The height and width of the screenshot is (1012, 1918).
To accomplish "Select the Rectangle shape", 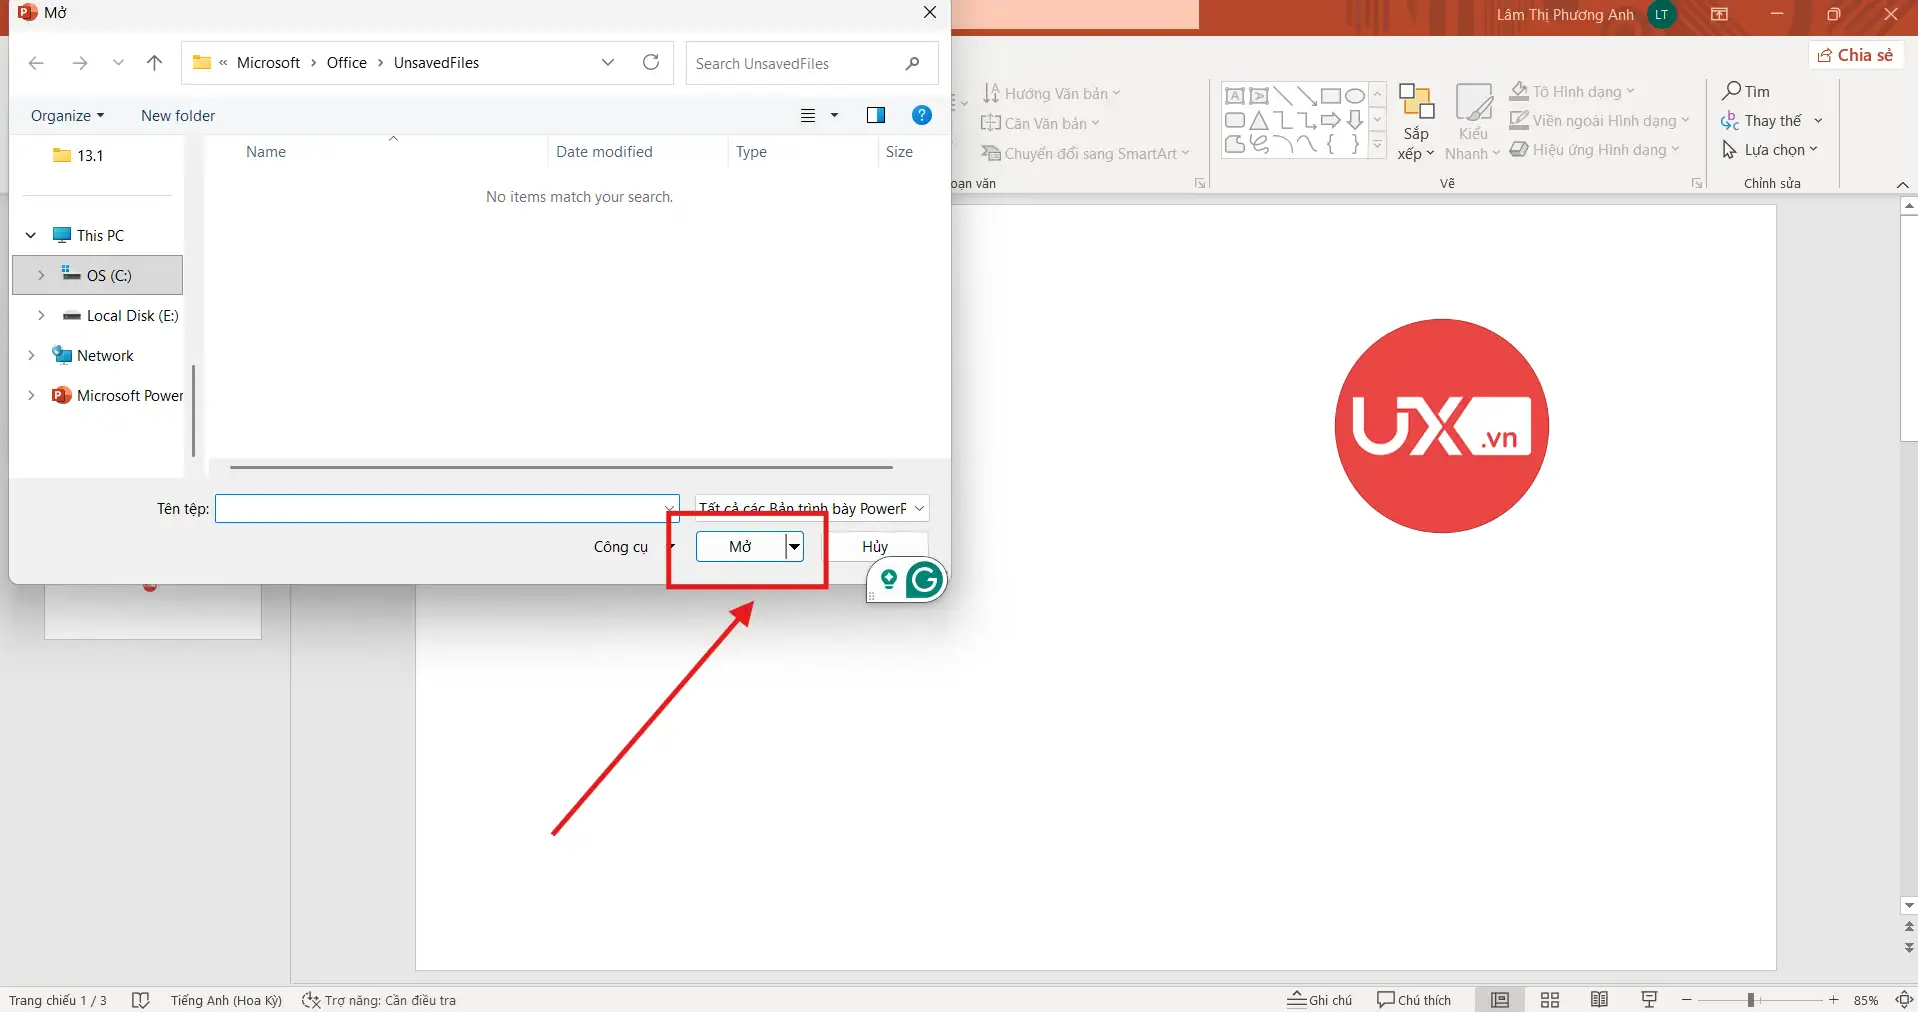I will 1330,96.
